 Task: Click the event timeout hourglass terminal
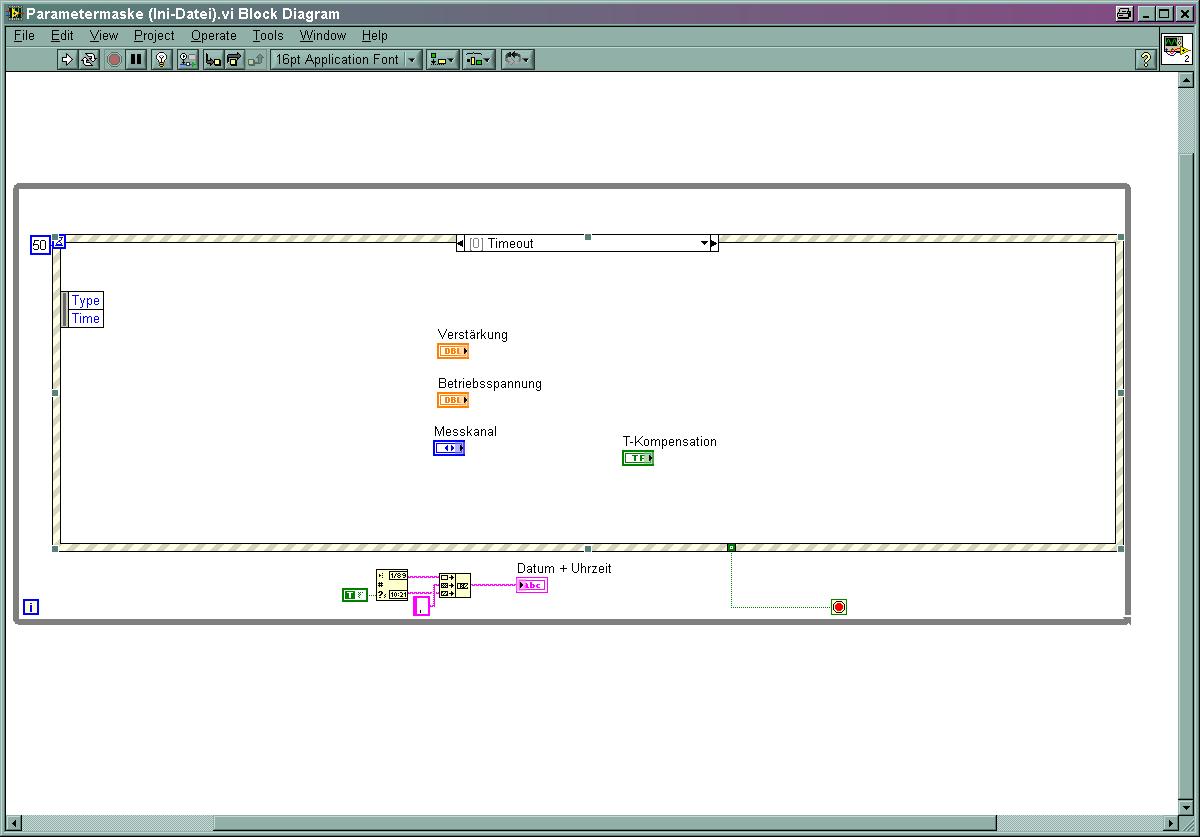(x=59, y=240)
